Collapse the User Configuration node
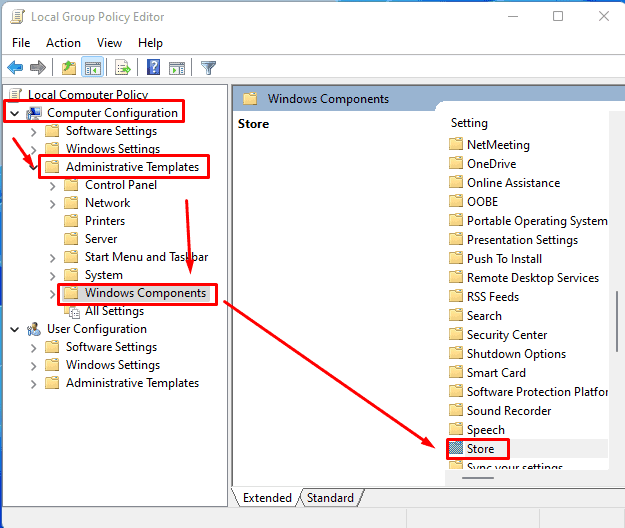Screen dimensions: 625x528 15,330
